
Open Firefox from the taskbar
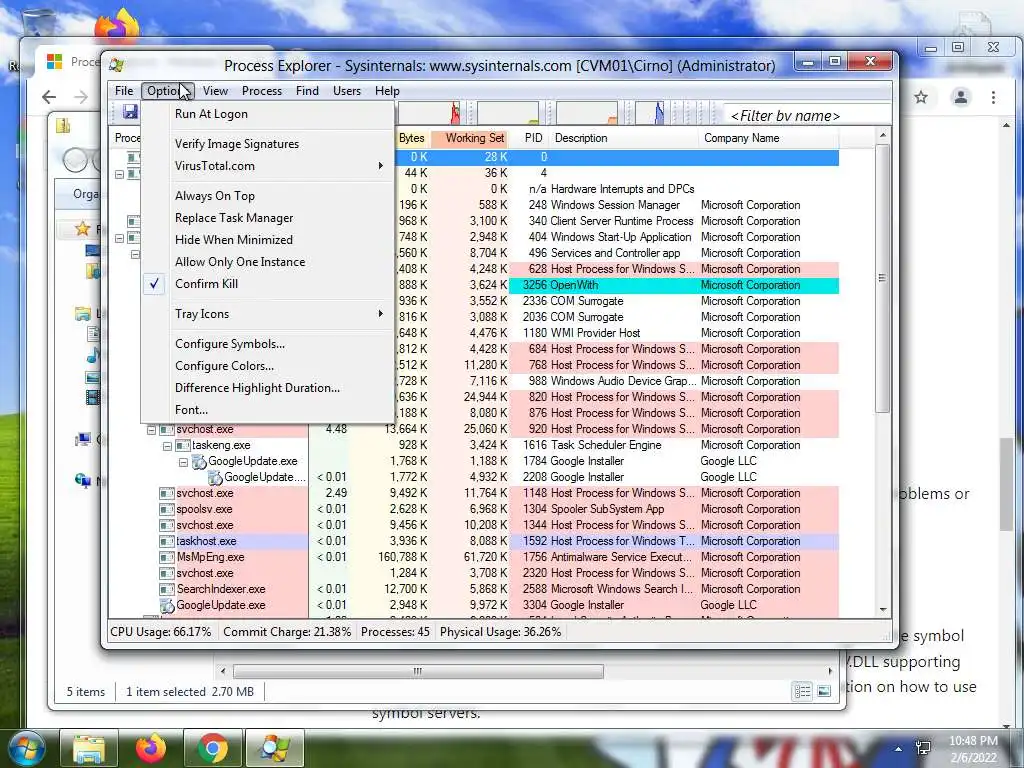(151, 748)
